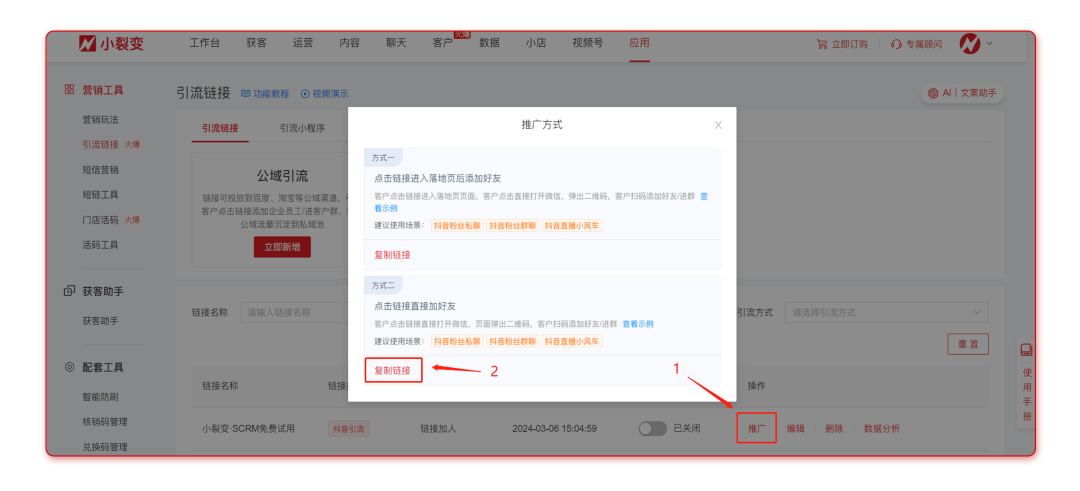1080x491 pixels.
Task: Copy link under 方式一 section
Action: (392, 255)
